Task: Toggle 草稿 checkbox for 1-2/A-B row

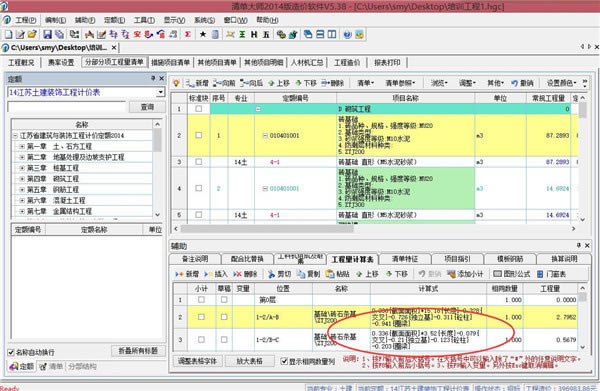Action: pos(224,317)
